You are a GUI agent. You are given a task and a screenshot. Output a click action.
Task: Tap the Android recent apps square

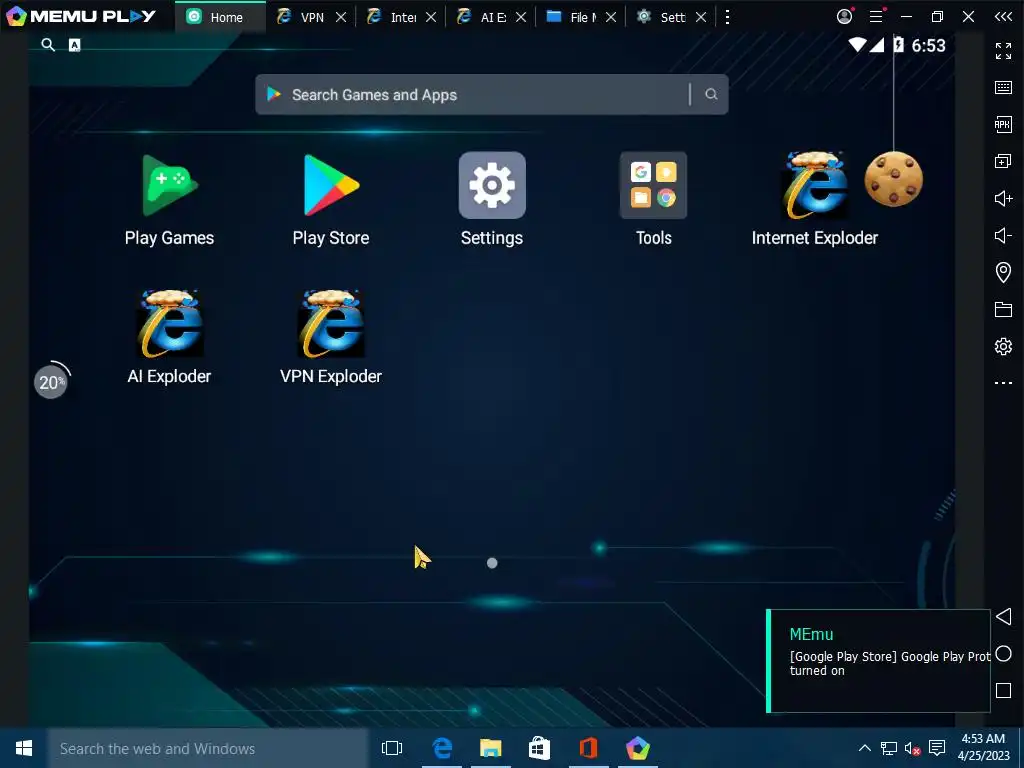(1004, 690)
